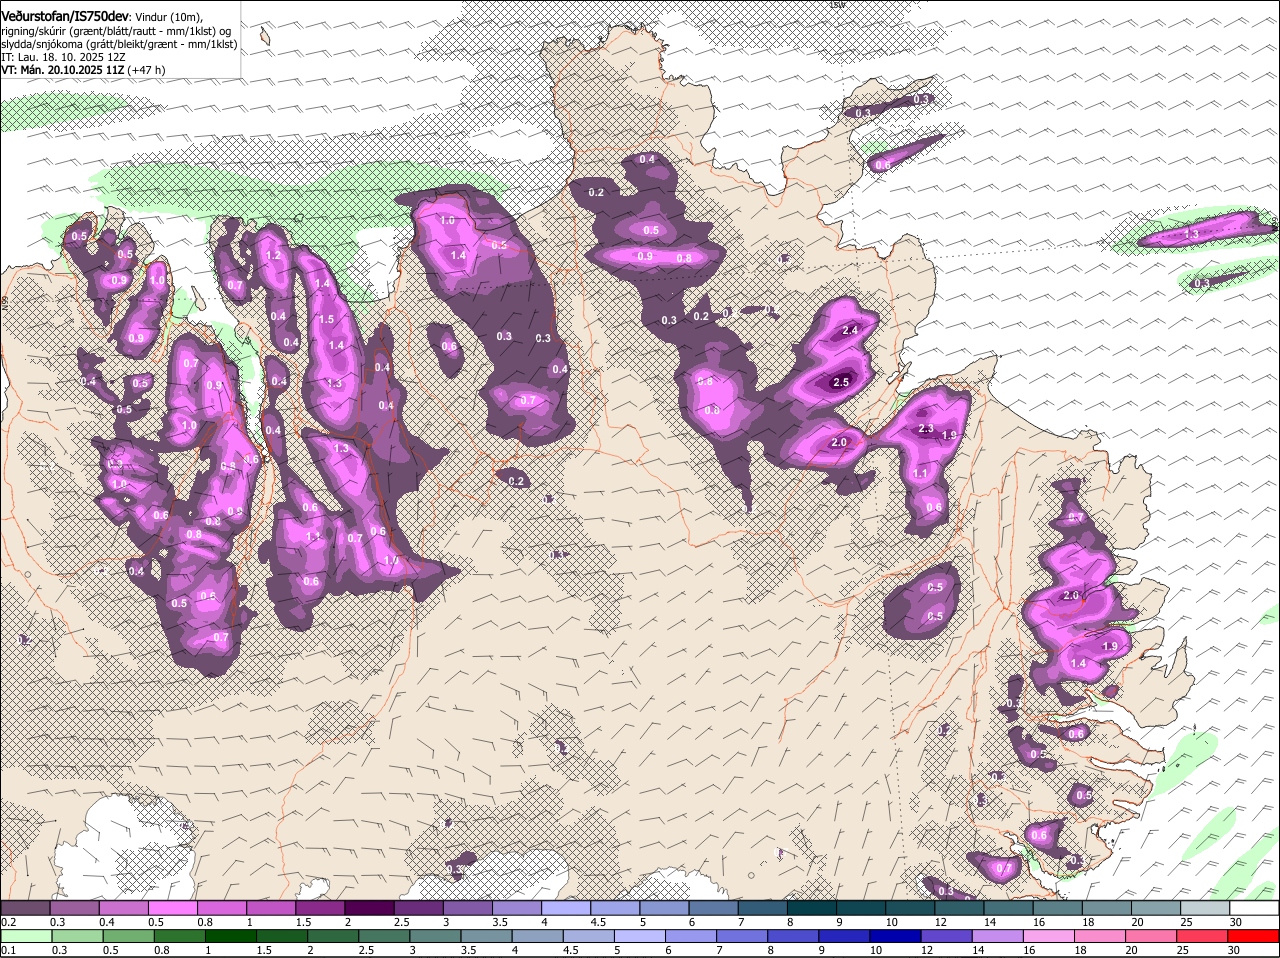Select the darkest purple upper swatch between 2 and 2.5

click(x=369, y=908)
